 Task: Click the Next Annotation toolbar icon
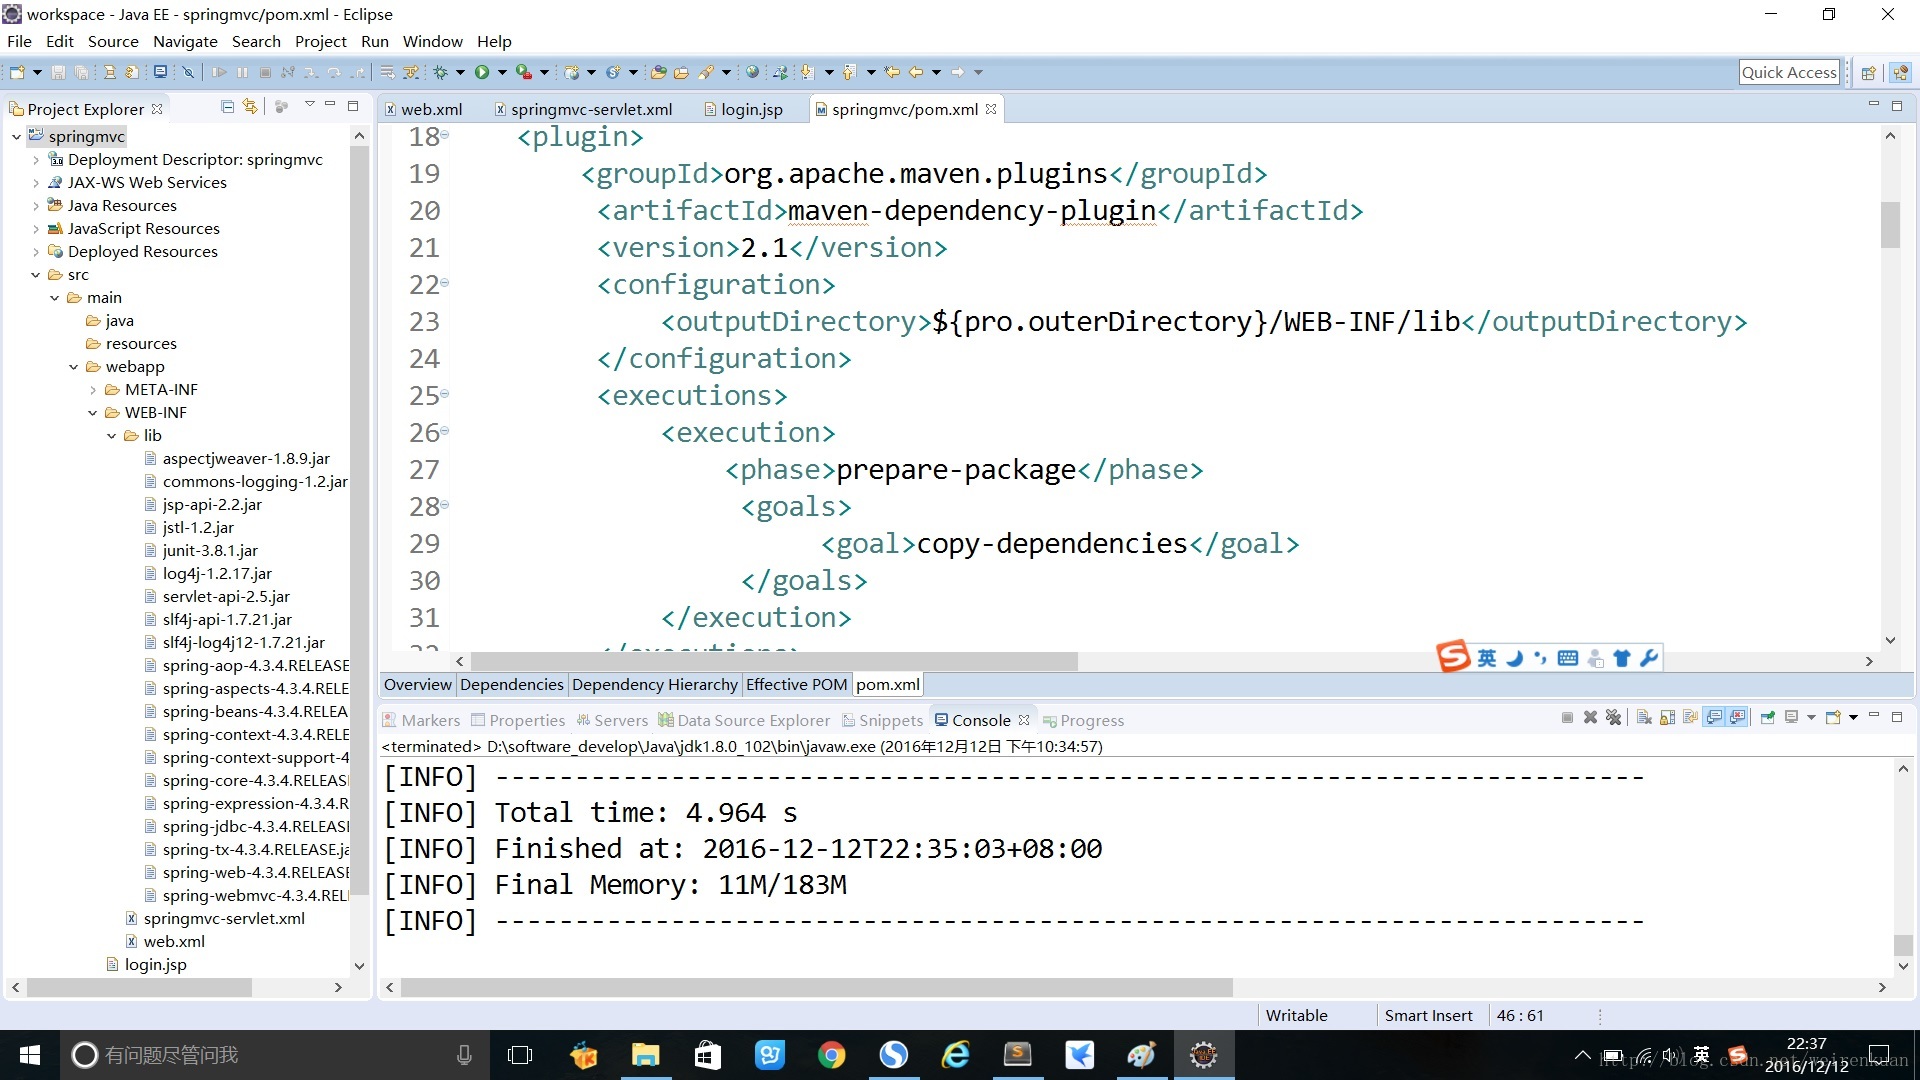click(806, 72)
